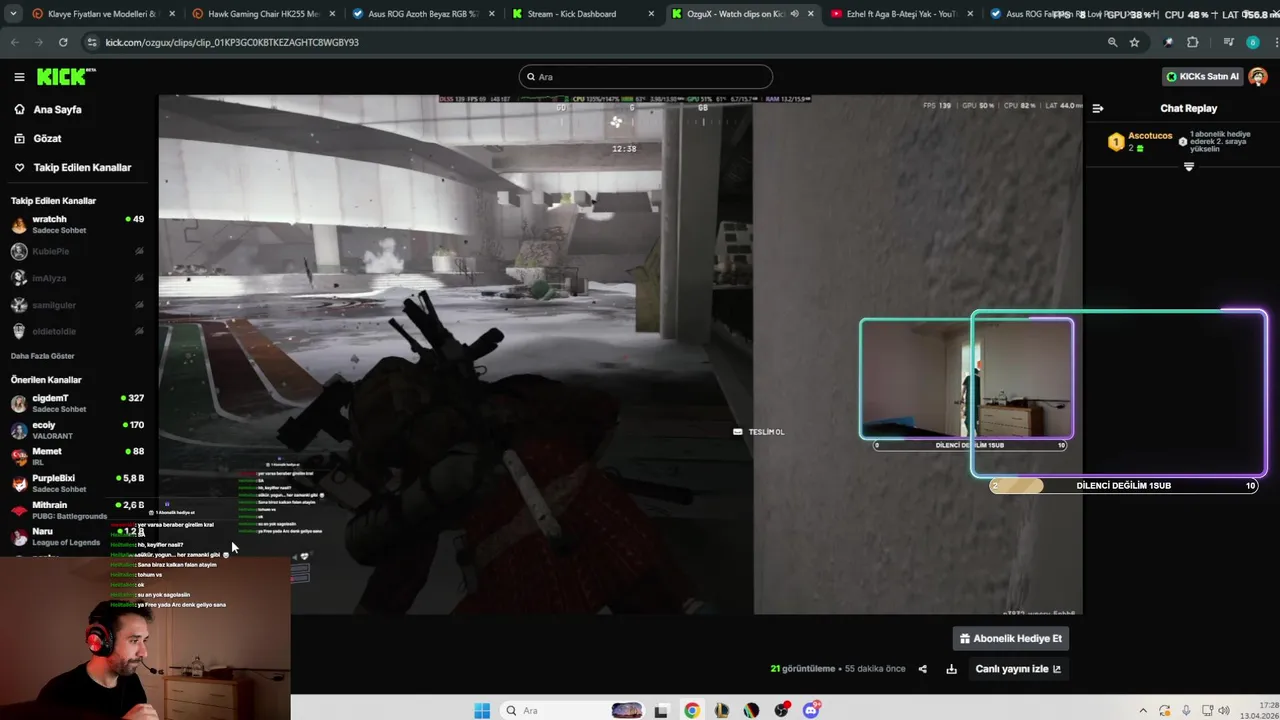Open Task View in taskbar

(x=661, y=711)
